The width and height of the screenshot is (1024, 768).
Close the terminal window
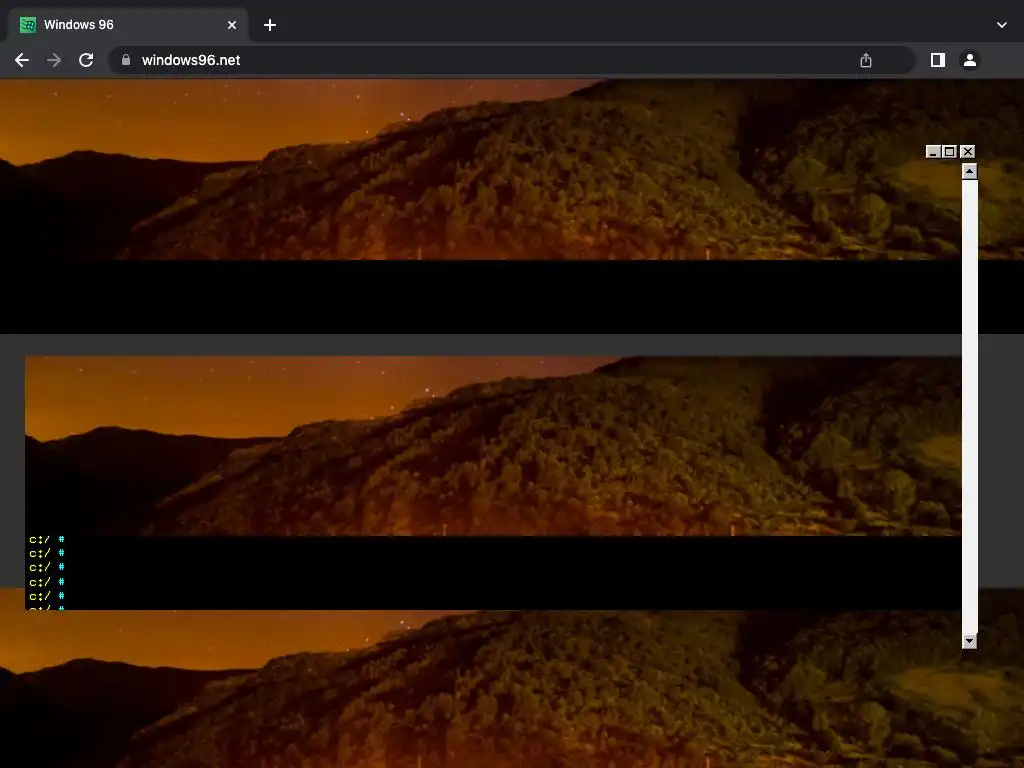click(x=968, y=152)
